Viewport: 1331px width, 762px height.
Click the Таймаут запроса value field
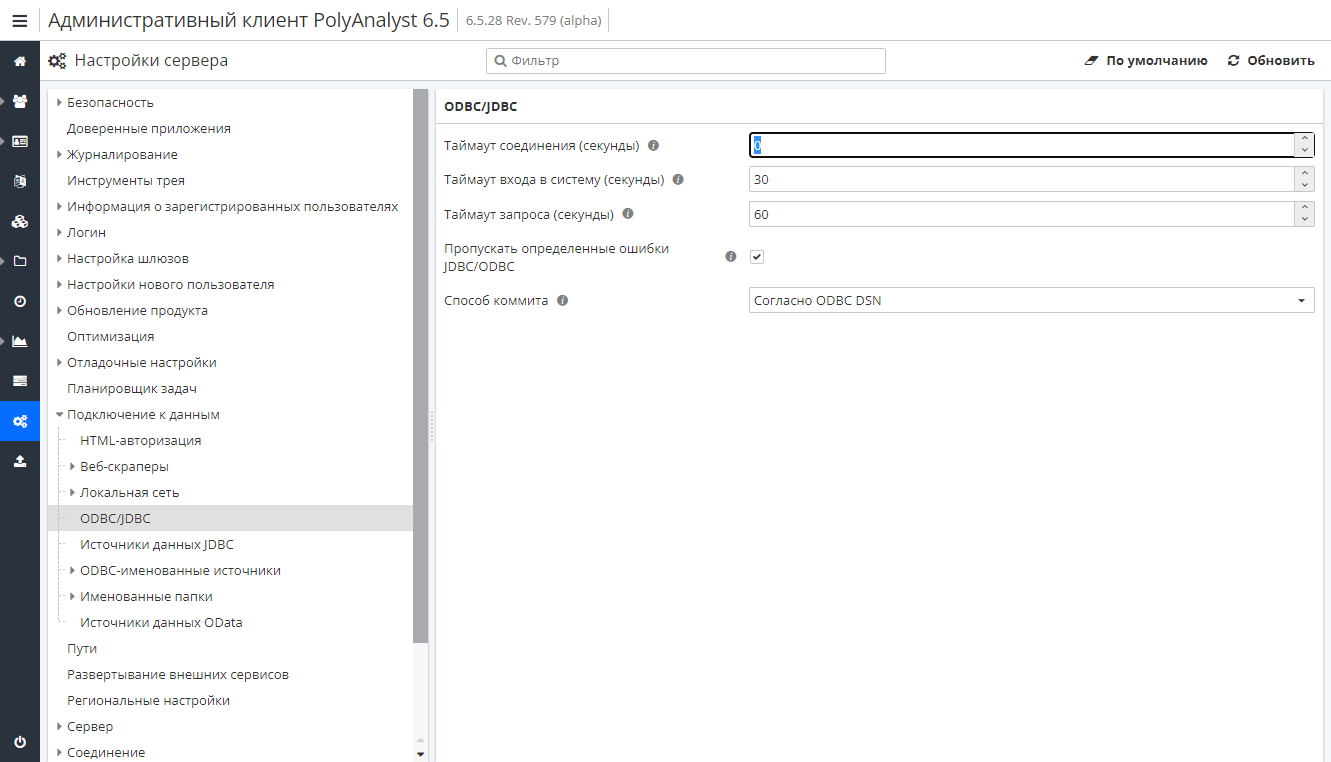1022,213
